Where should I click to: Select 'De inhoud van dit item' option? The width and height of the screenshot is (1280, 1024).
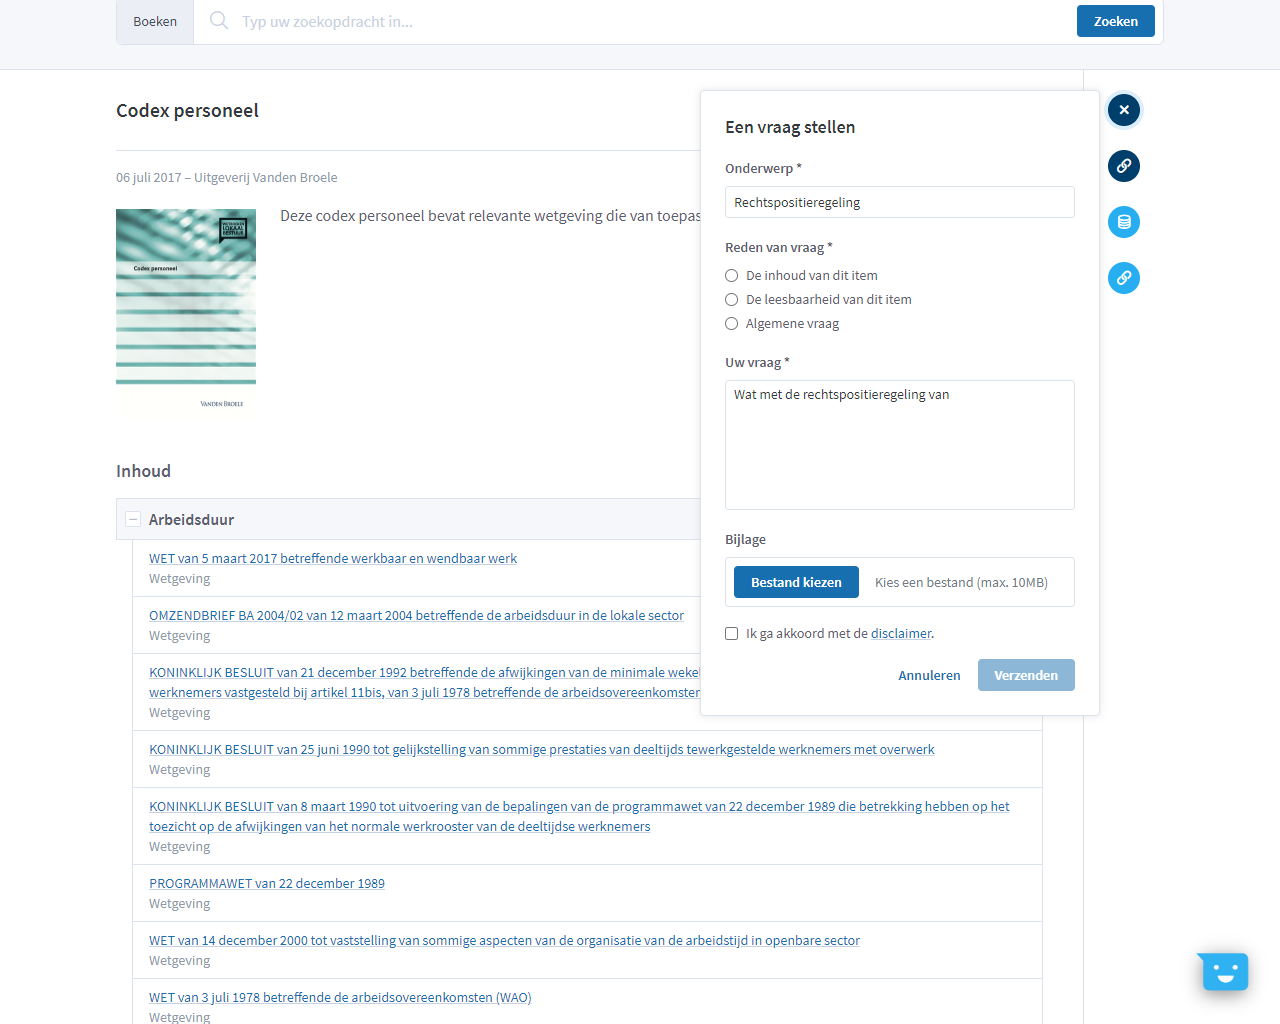731,275
